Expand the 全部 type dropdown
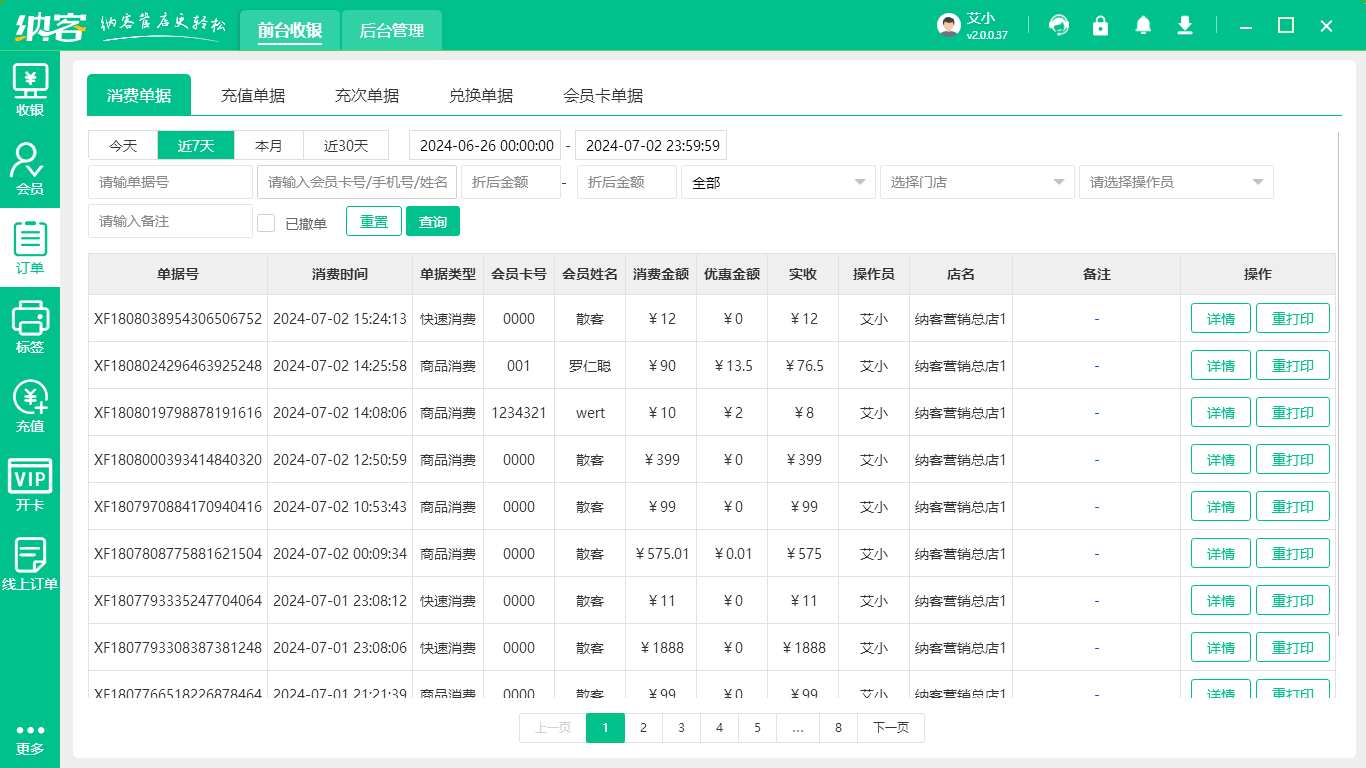Viewport: 1366px width, 768px height. [778, 182]
